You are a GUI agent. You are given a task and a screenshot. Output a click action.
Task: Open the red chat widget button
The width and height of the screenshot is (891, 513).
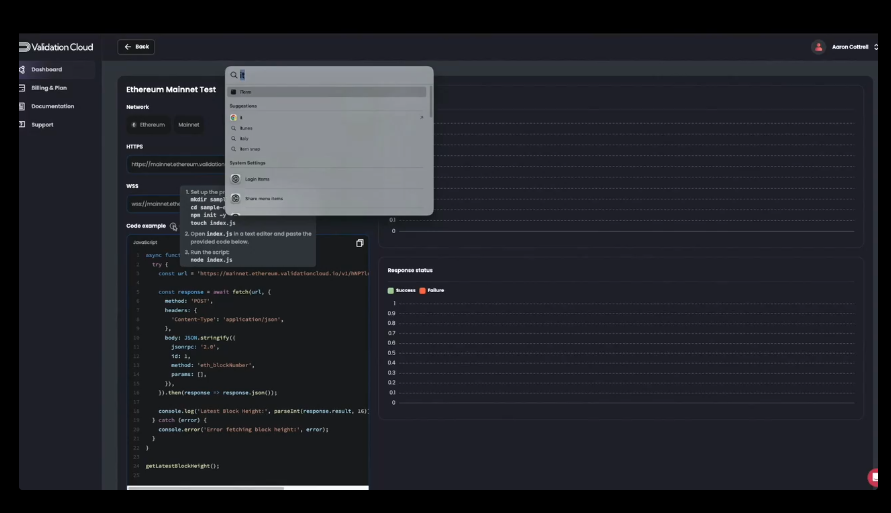pyautogui.click(x=873, y=478)
